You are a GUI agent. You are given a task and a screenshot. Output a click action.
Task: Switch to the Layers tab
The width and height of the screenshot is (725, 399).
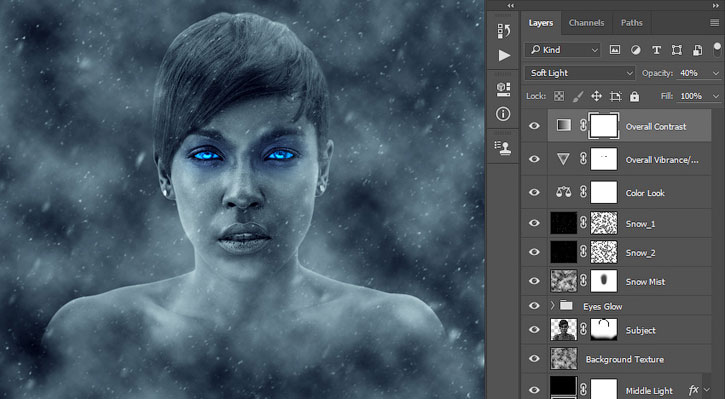541,23
